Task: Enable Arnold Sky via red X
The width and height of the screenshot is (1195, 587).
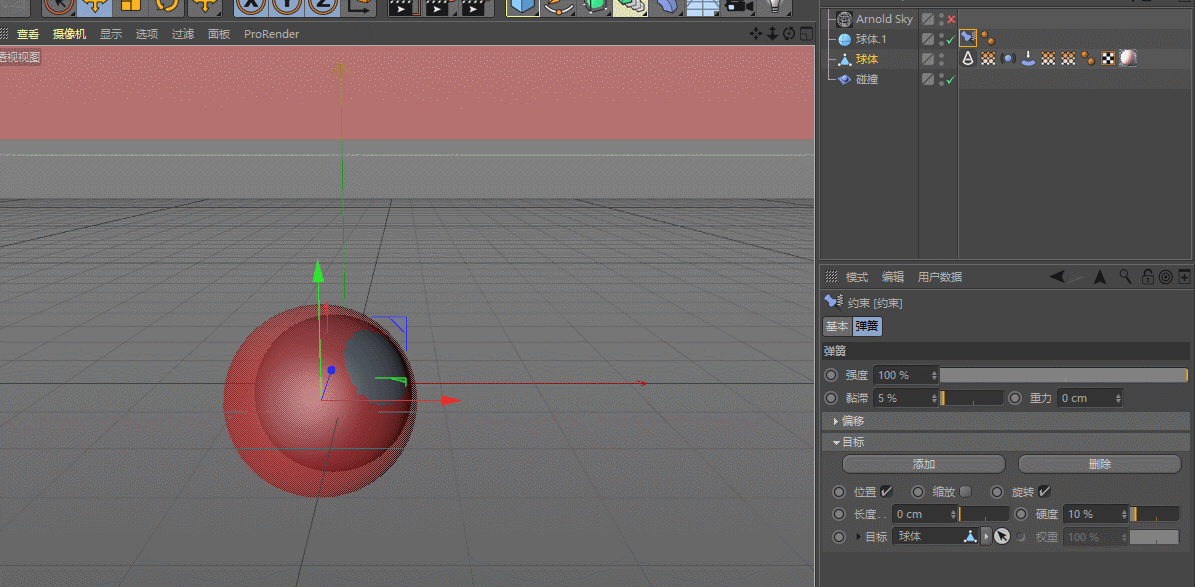Action: pos(951,19)
